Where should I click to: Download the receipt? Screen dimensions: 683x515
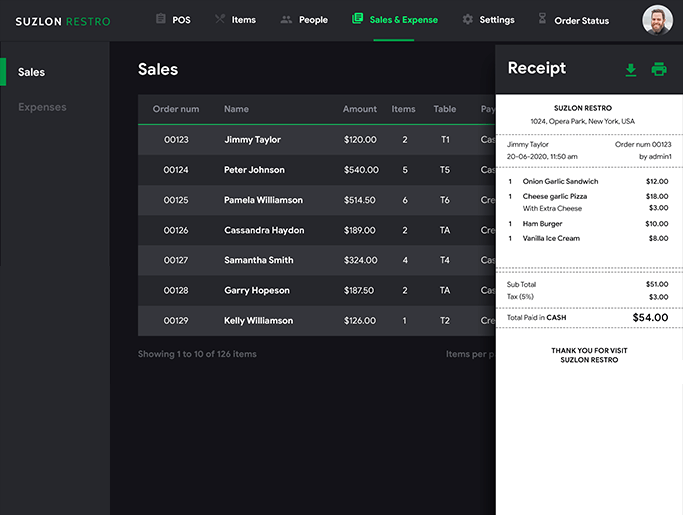631,70
